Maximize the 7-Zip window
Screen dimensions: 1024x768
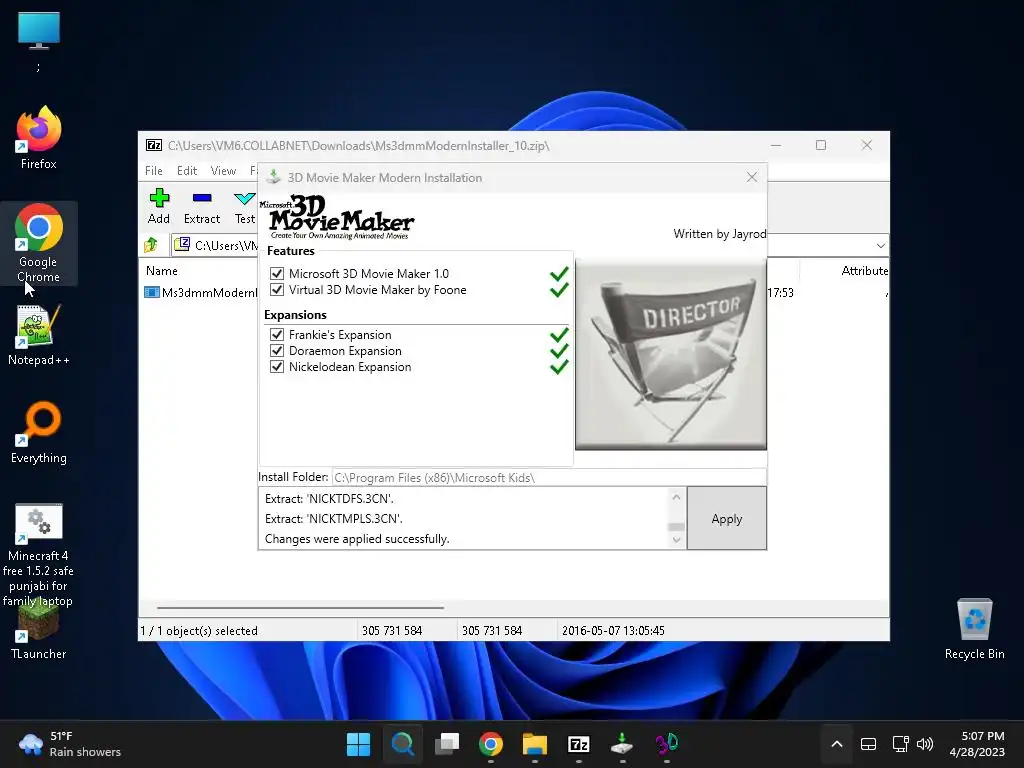click(x=821, y=145)
